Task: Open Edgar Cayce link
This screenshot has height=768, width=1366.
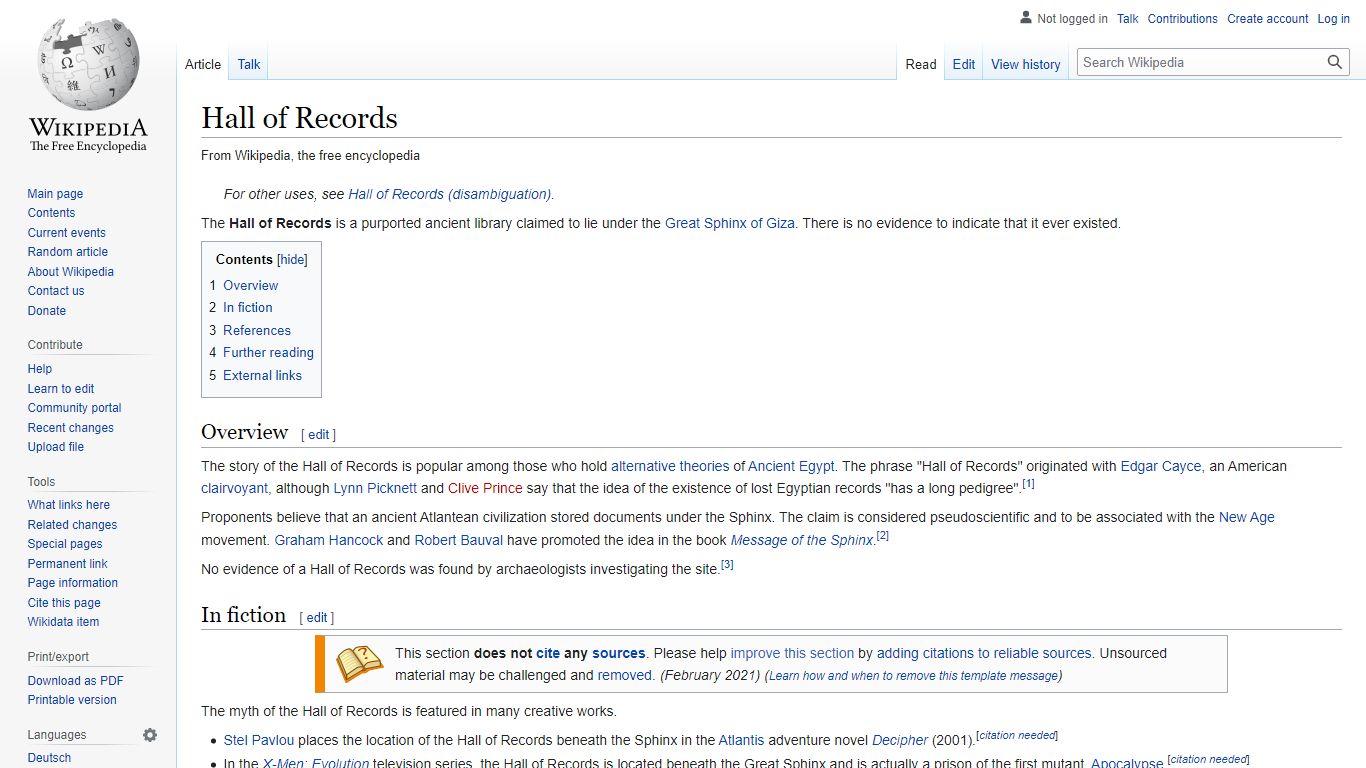Action: 1161,466
